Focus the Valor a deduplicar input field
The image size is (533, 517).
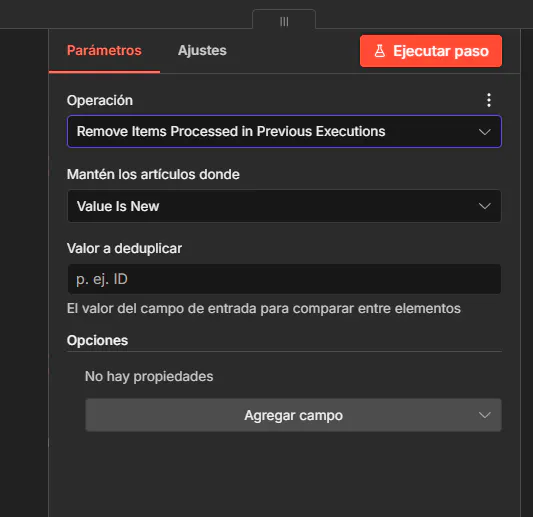tap(284, 279)
